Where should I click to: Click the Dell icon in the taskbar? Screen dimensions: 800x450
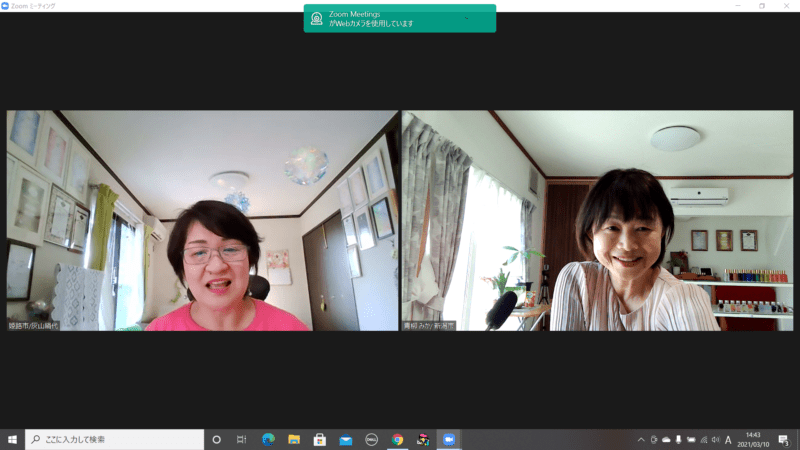[x=371, y=439]
